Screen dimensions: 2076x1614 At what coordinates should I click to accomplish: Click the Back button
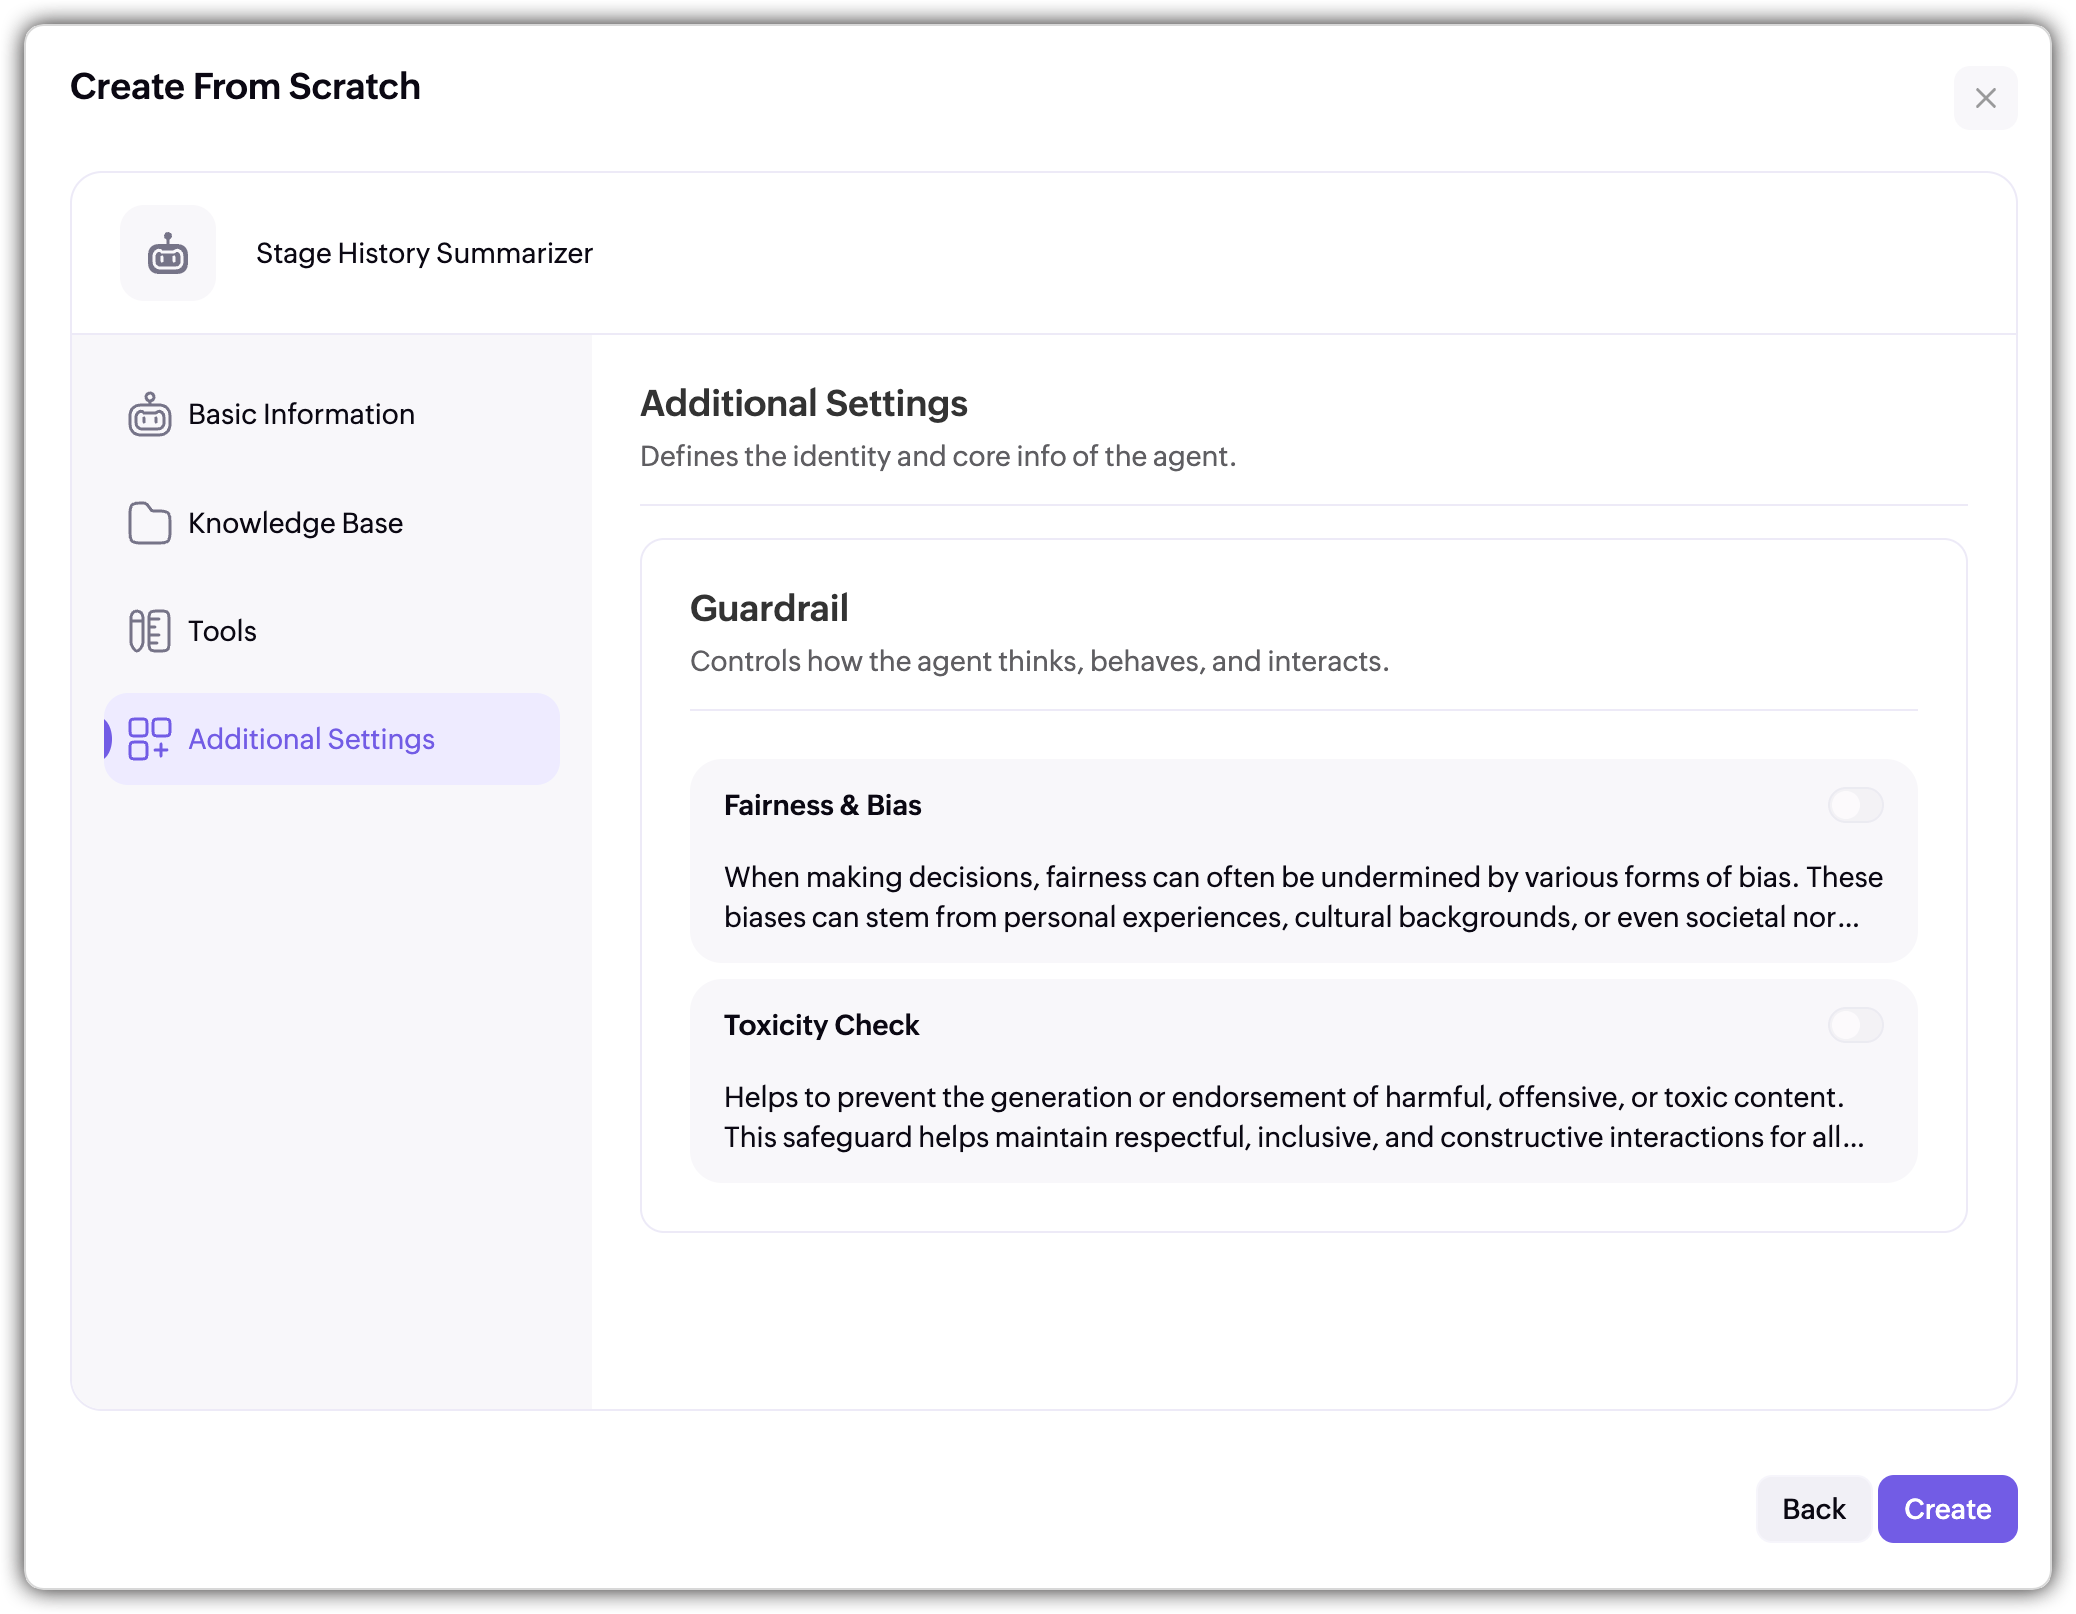(1813, 1509)
